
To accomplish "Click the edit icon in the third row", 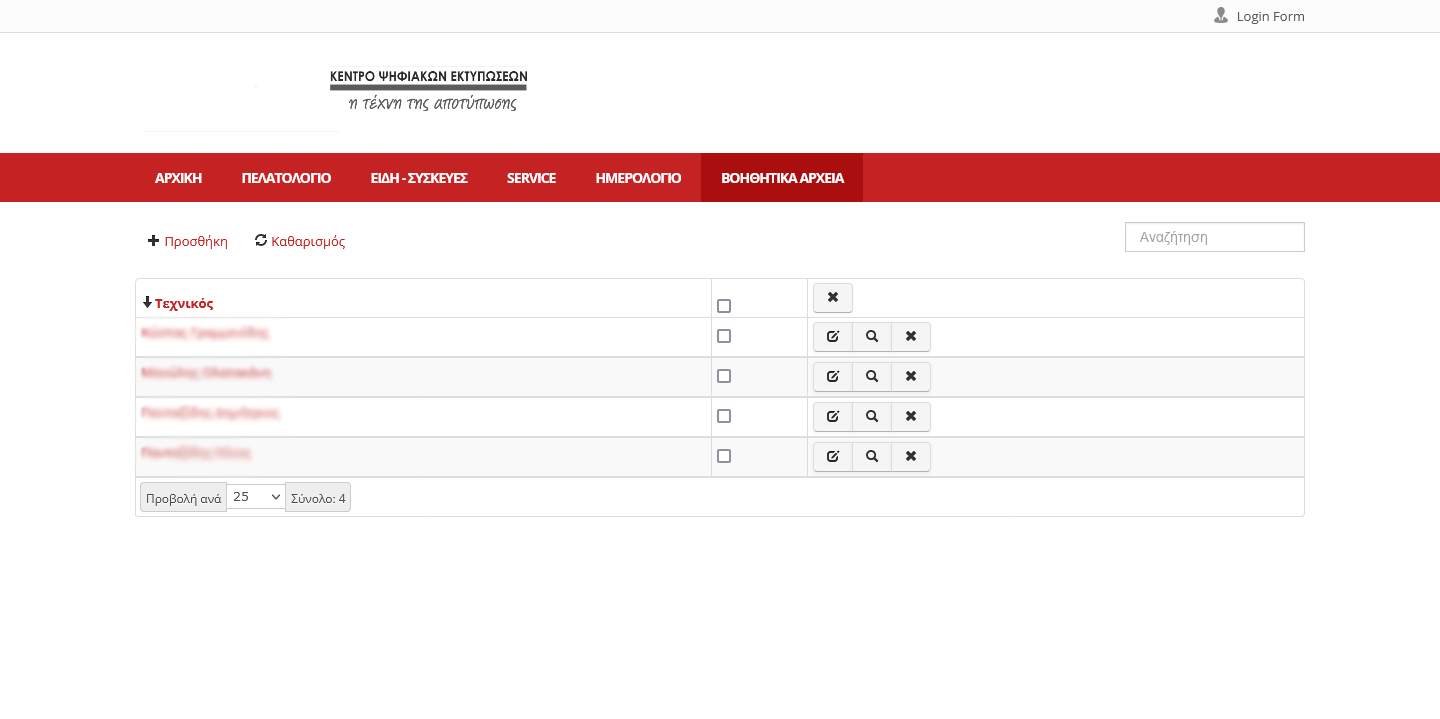I will coord(832,417).
